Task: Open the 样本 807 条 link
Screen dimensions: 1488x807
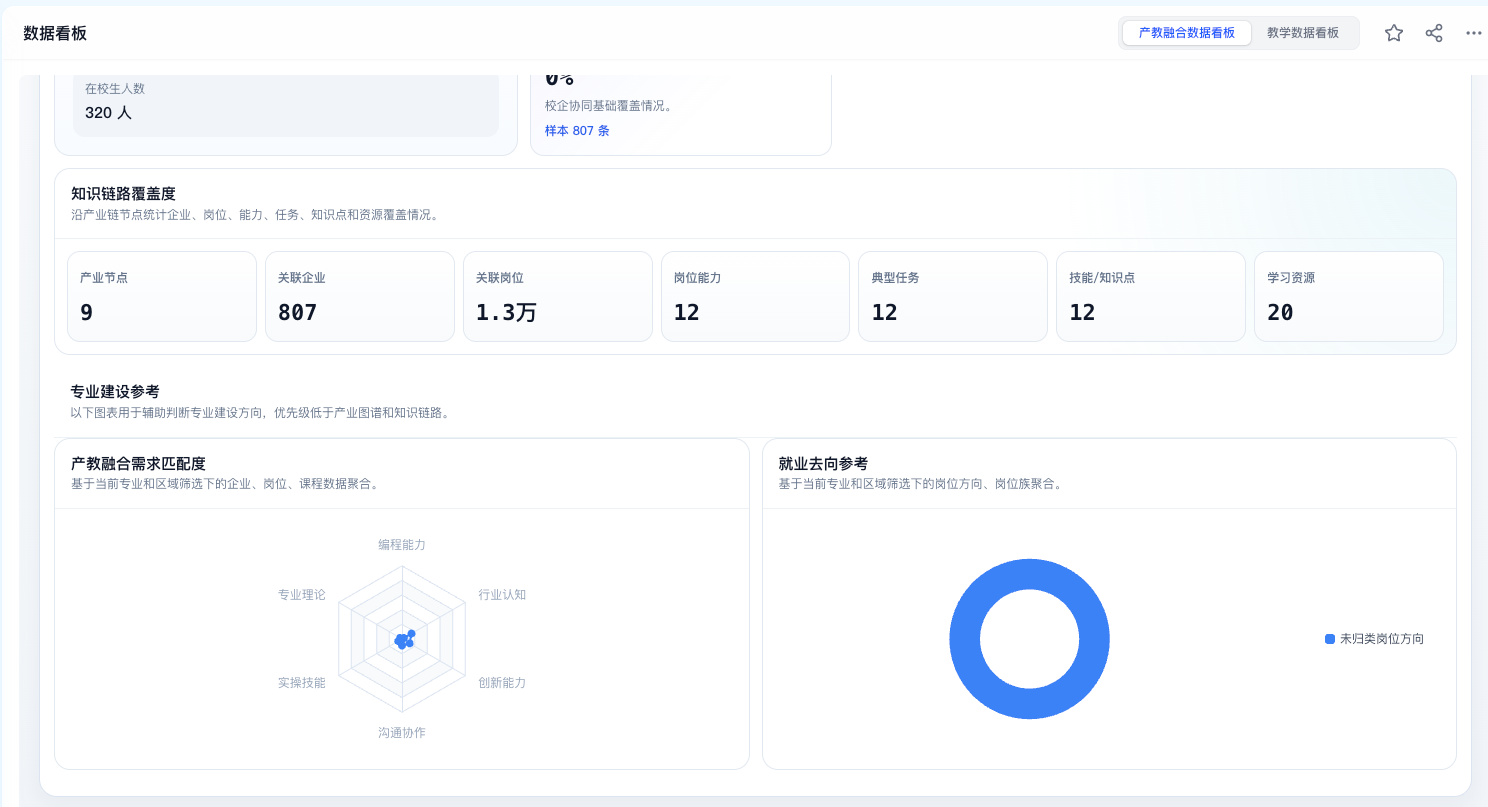Action: point(577,131)
